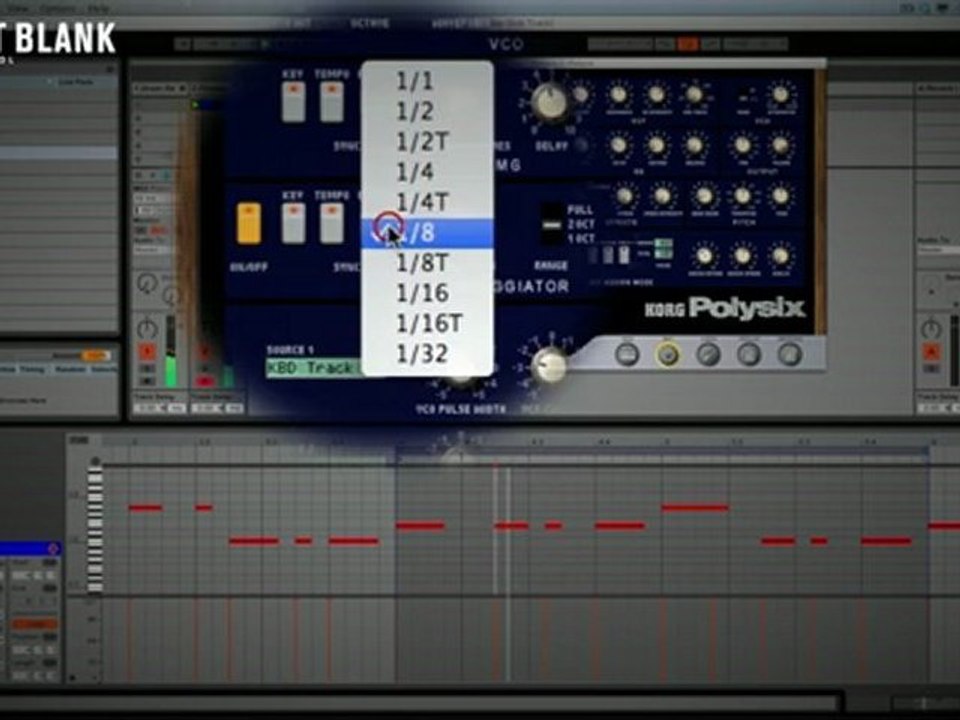Screen dimensions: 960x720
Task: Select the first top-row note at clip start
Action: pyautogui.click(x=146, y=508)
